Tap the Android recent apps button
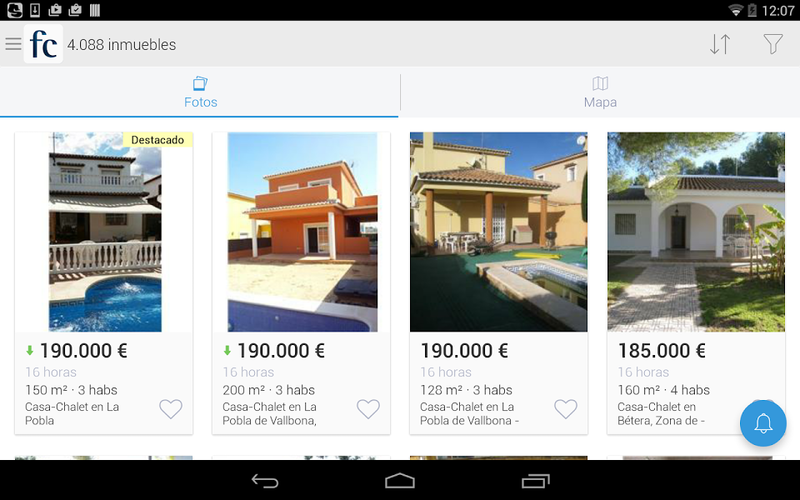800x500 pixels. (x=535, y=481)
